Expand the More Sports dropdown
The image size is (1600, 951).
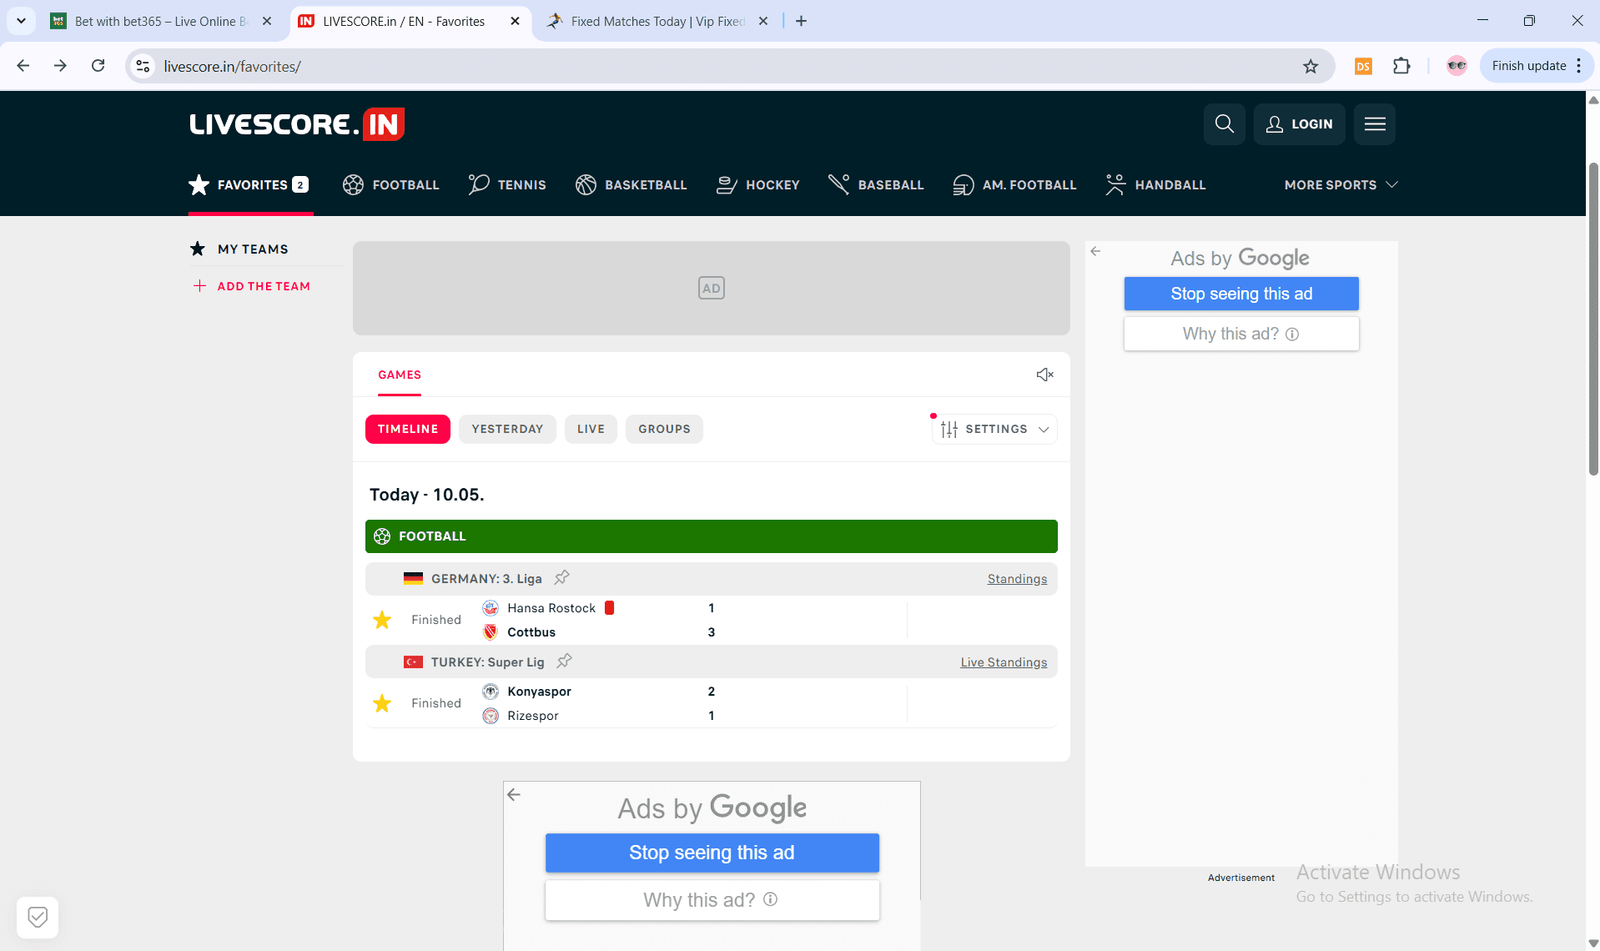point(1340,185)
